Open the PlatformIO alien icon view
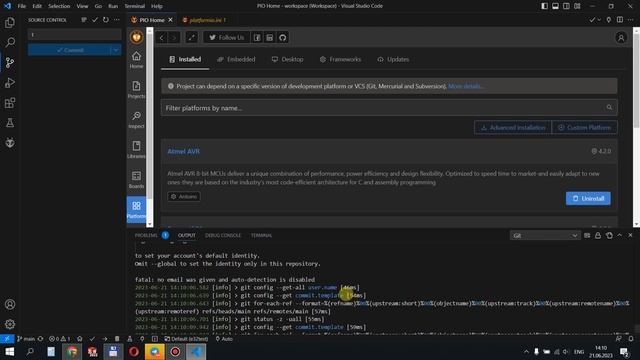Image resolution: width=640 pixels, height=360 pixels. 10,143
